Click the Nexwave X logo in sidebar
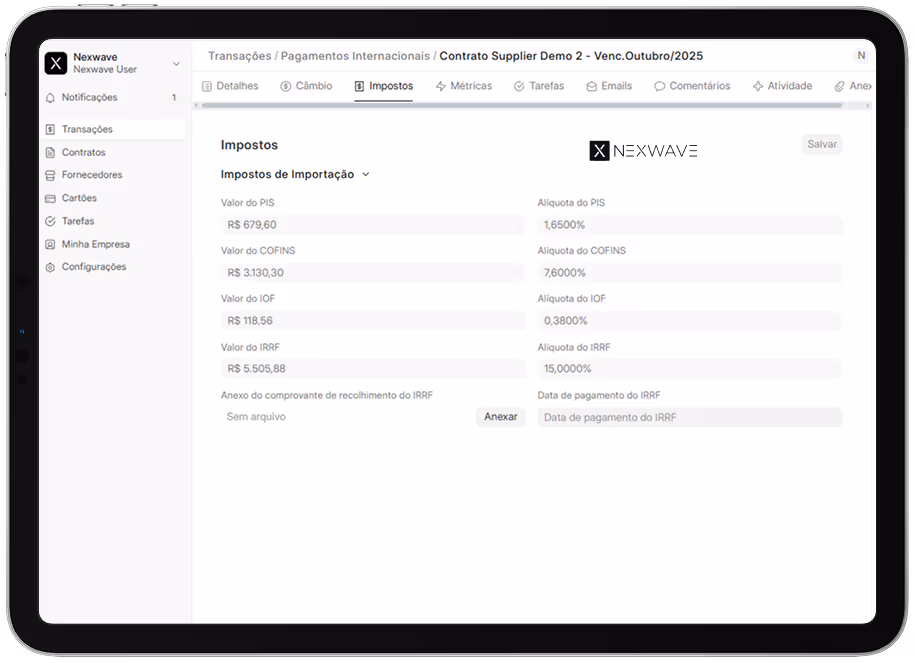 [56, 63]
